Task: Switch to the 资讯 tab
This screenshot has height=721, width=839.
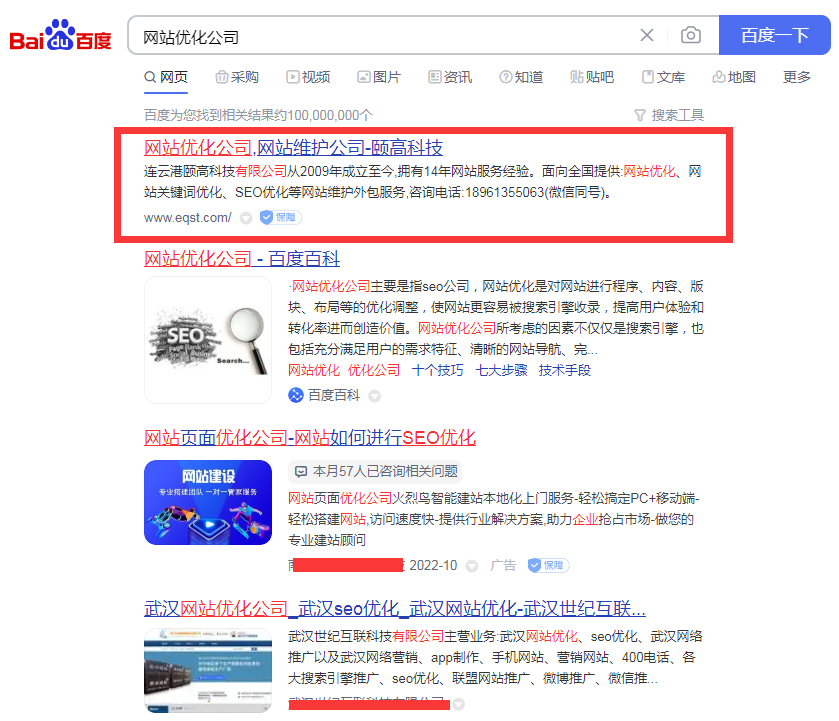Action: click(x=451, y=78)
